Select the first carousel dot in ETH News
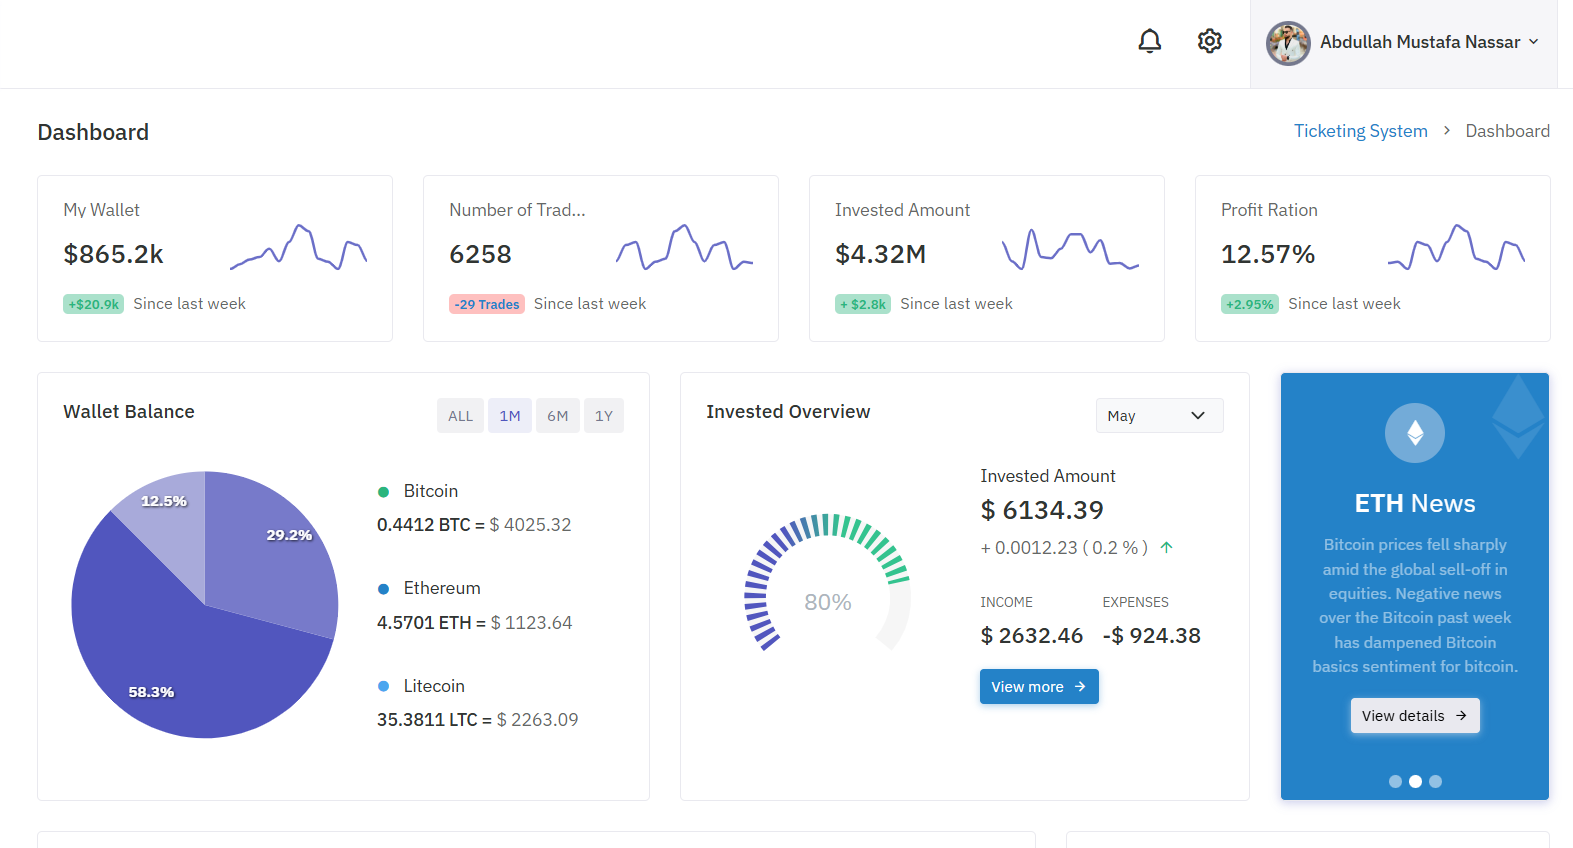Screen dimensions: 1573x848 (1395, 782)
